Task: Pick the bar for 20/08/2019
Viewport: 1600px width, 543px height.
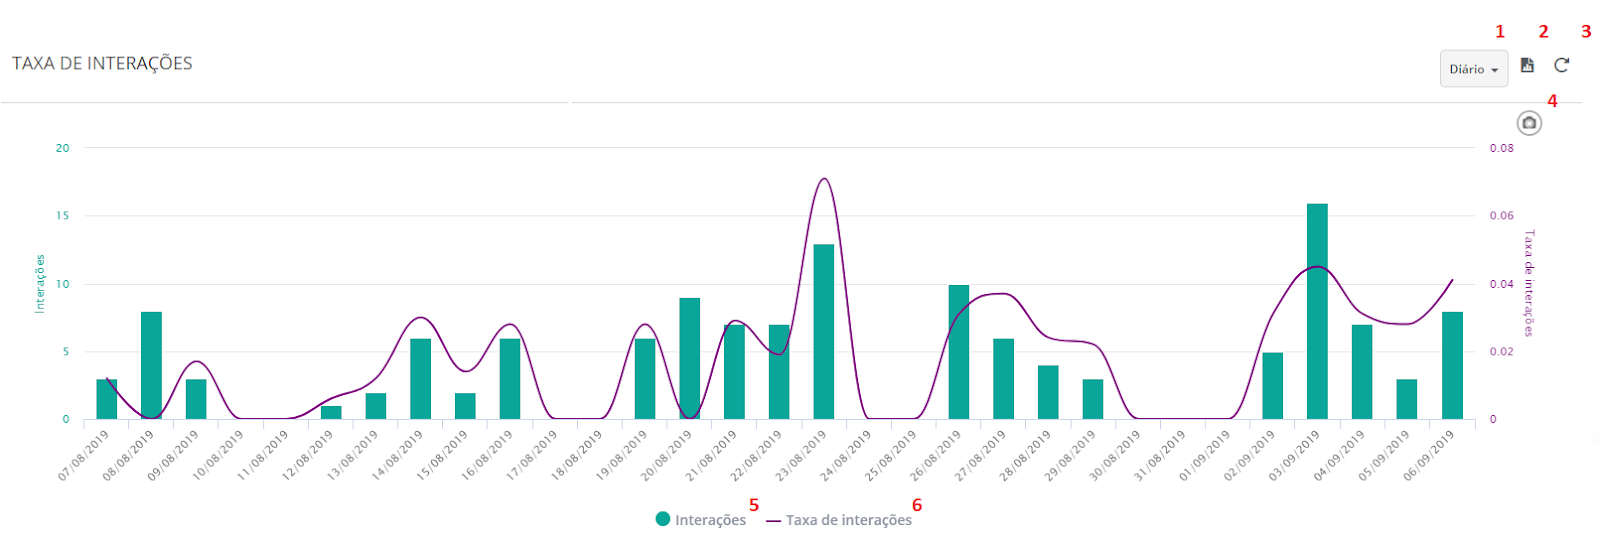Action: pos(690,358)
